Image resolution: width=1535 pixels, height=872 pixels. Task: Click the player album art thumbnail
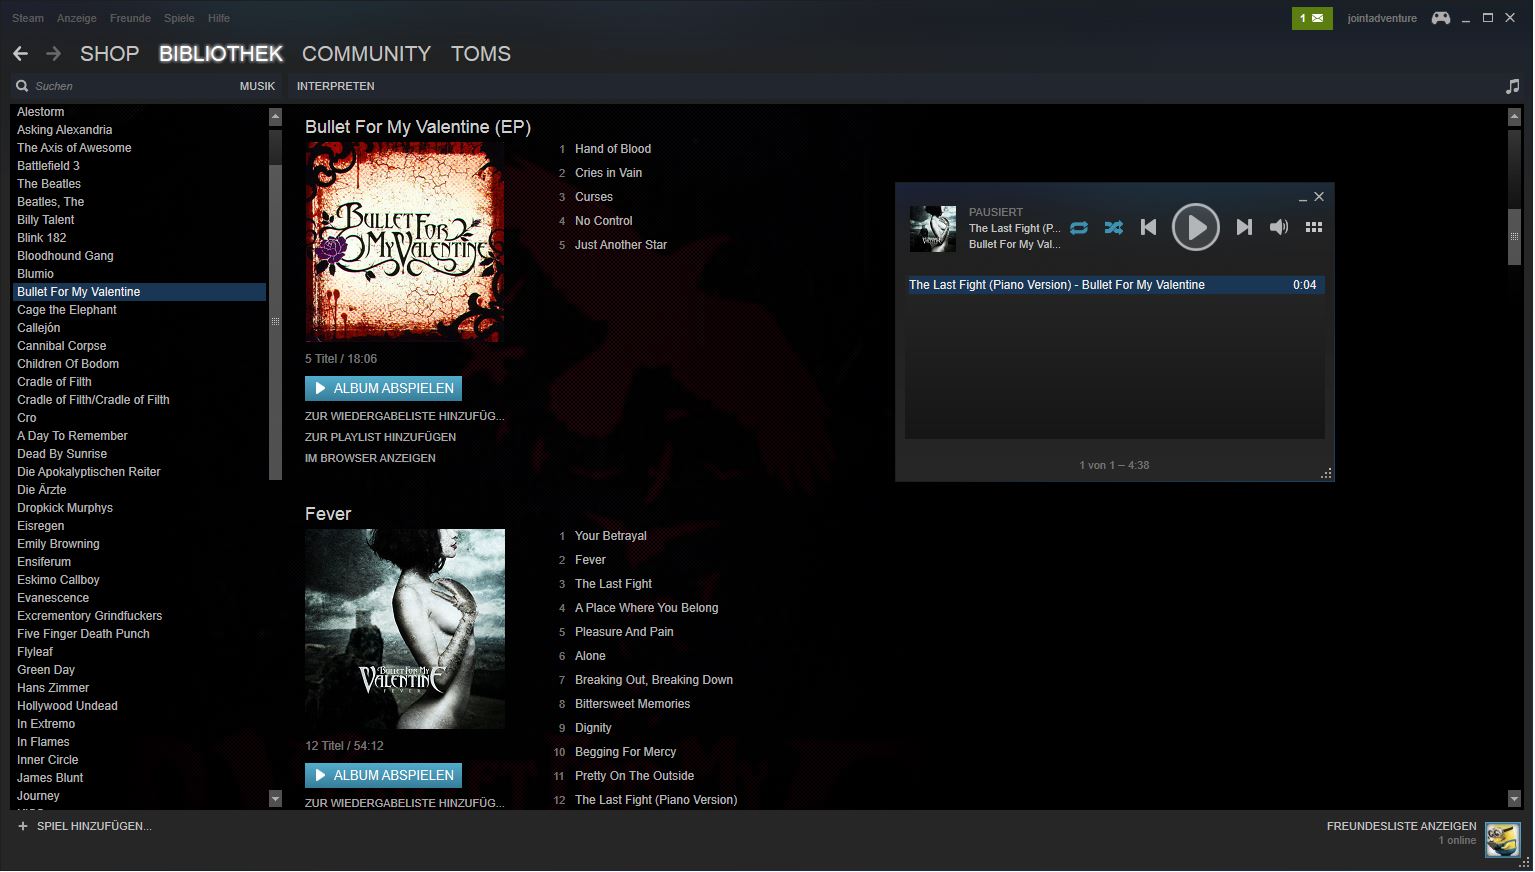pos(933,228)
